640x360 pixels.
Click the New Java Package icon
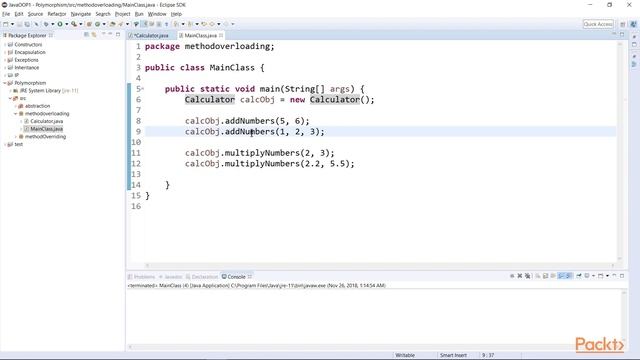89,24
